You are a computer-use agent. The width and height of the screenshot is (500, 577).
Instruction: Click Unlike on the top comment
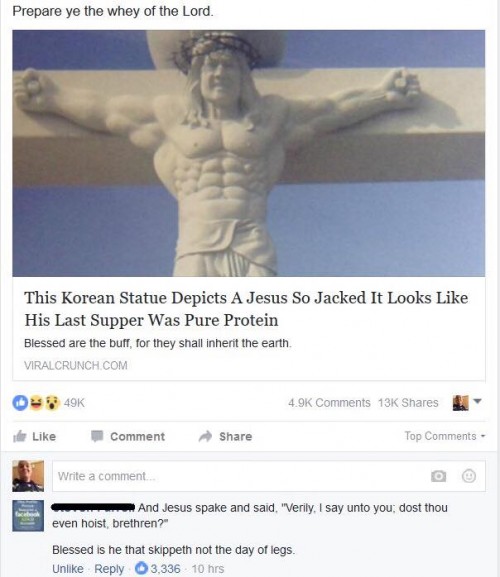tap(67, 569)
